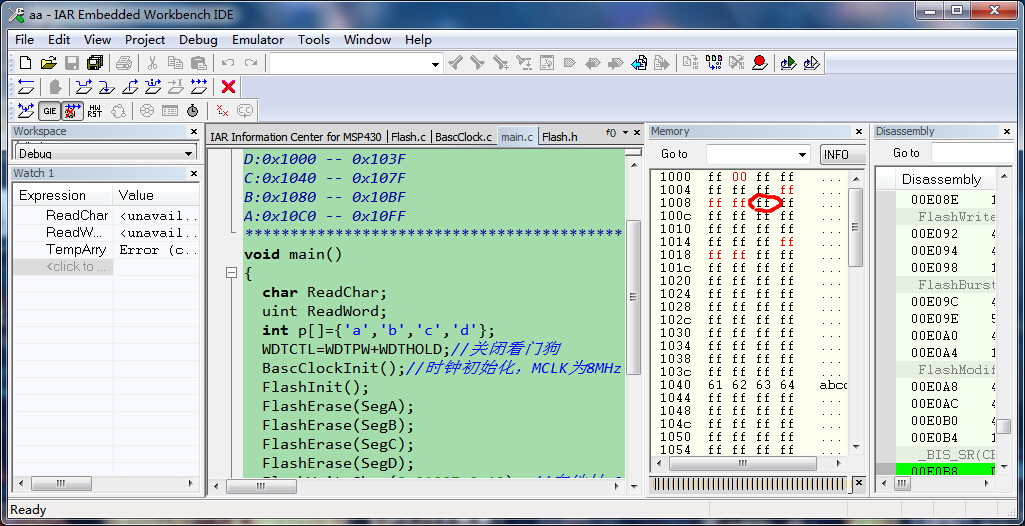Click the Window menu

367,39
